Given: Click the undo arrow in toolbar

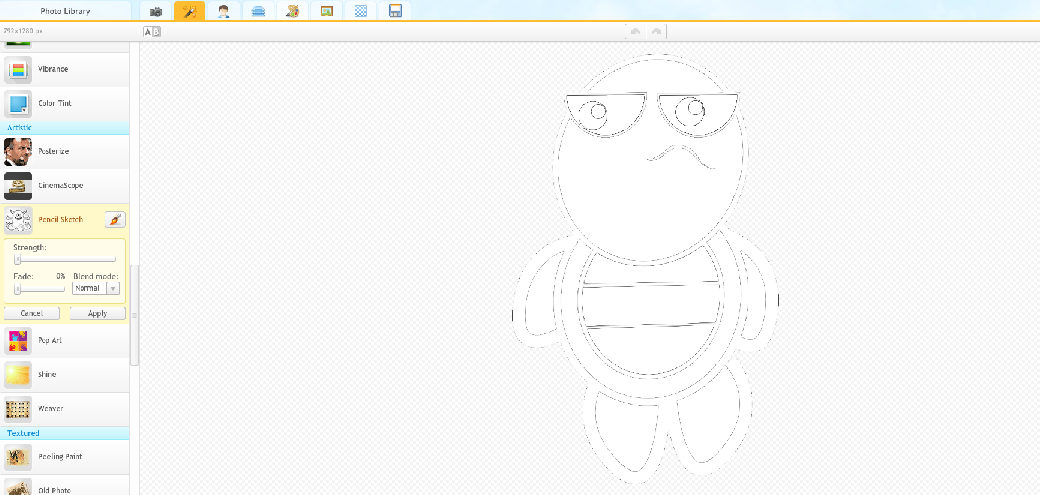Looking at the screenshot, I should (x=635, y=32).
